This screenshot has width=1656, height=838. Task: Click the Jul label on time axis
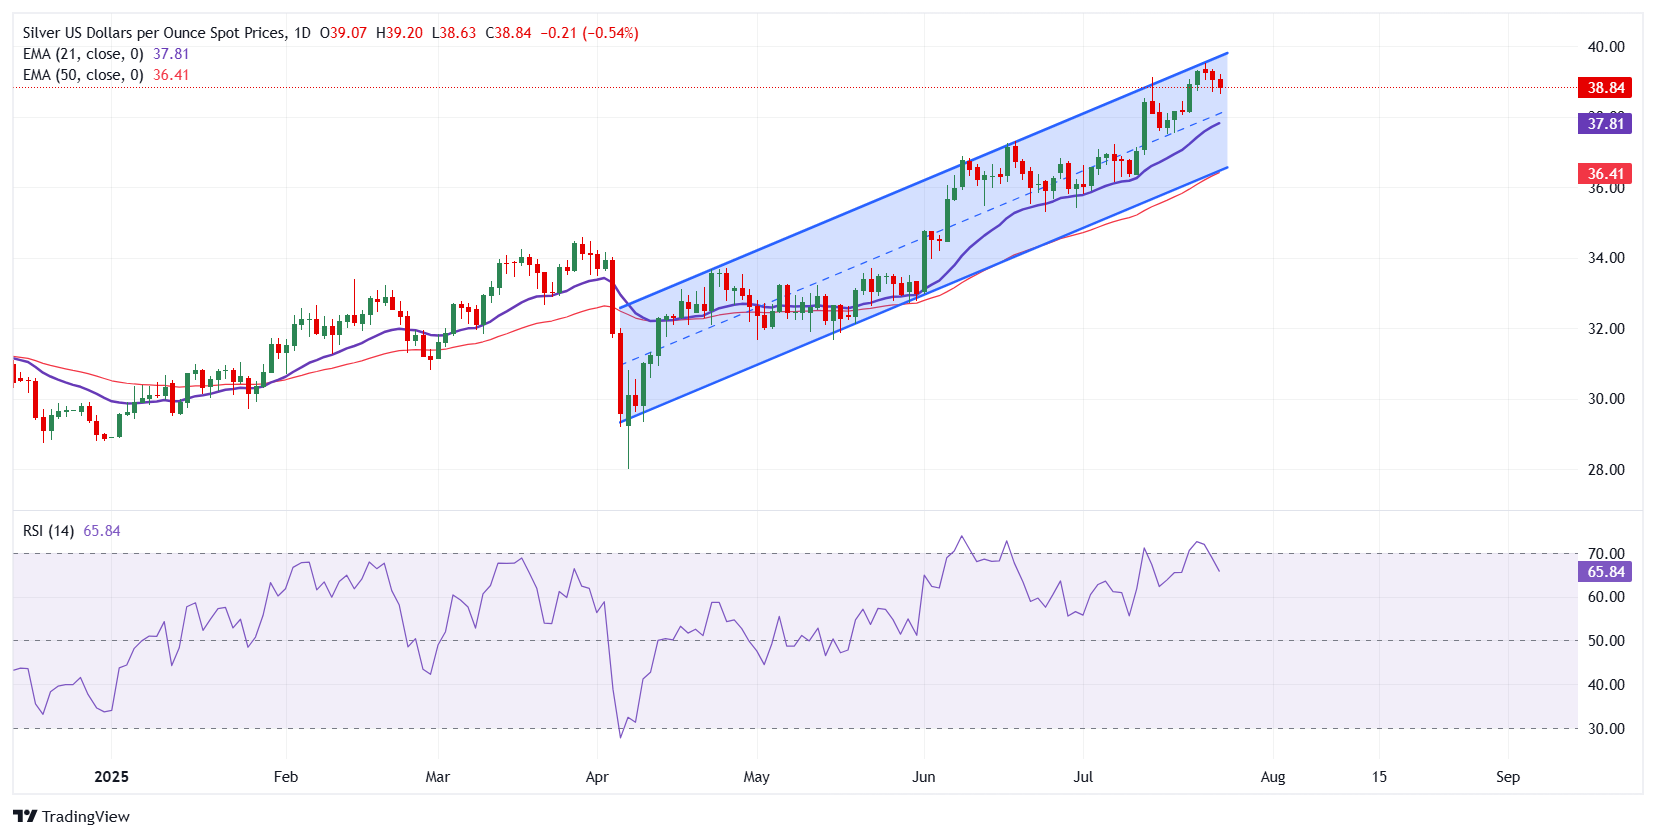point(1083,777)
